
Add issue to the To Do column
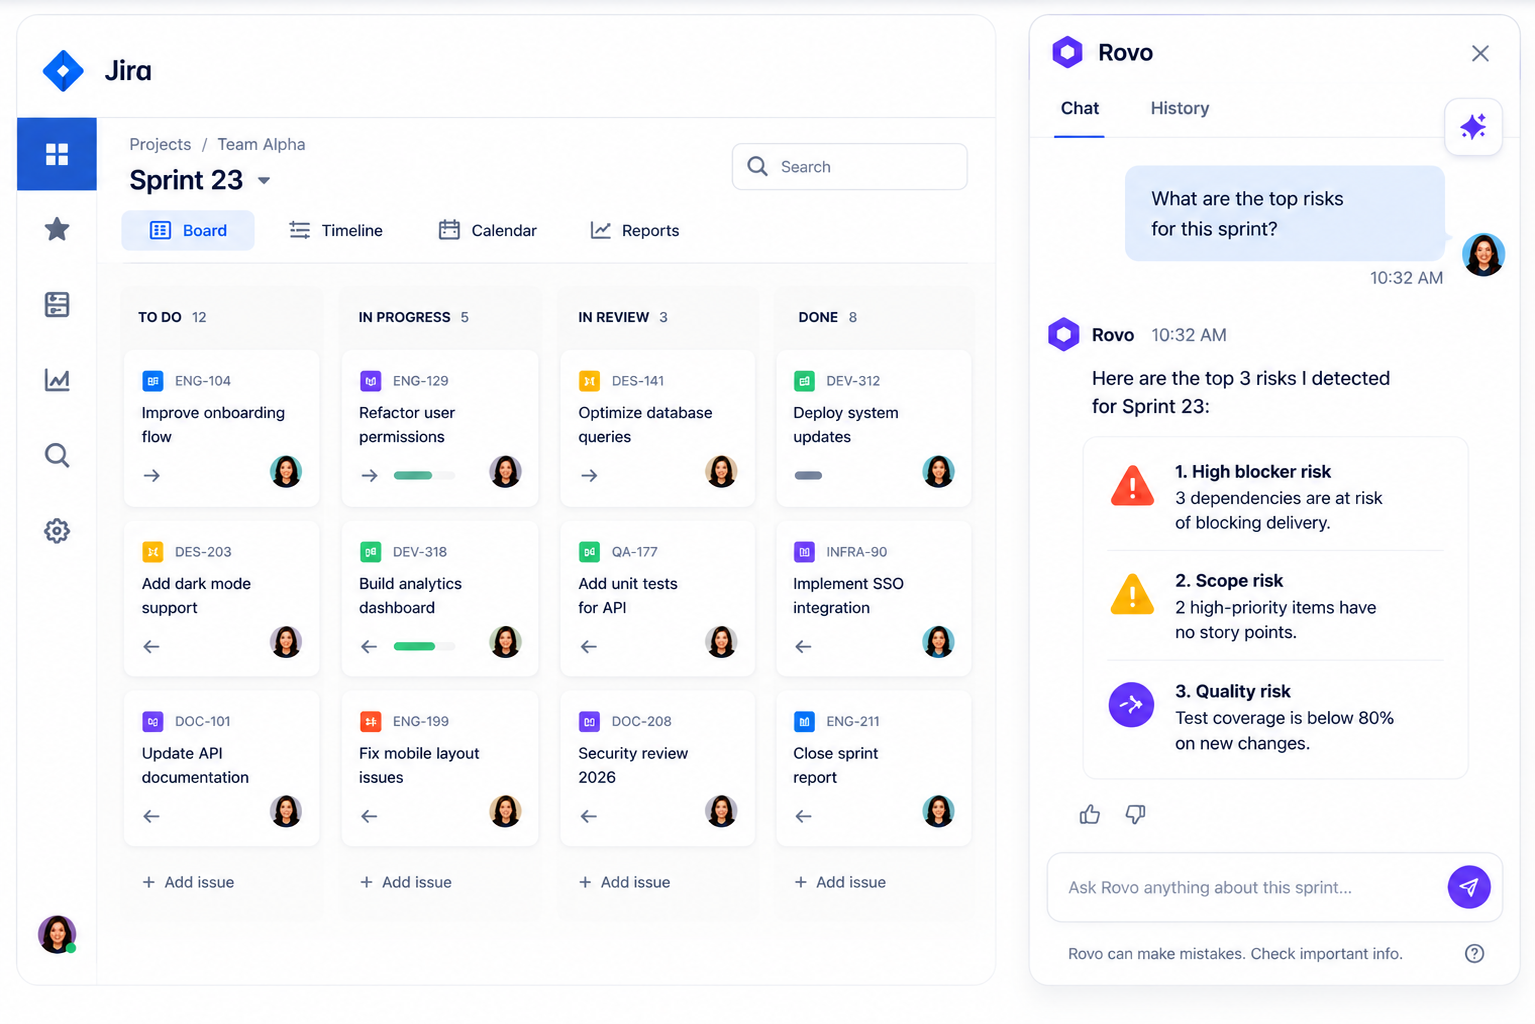pyautogui.click(x=188, y=883)
